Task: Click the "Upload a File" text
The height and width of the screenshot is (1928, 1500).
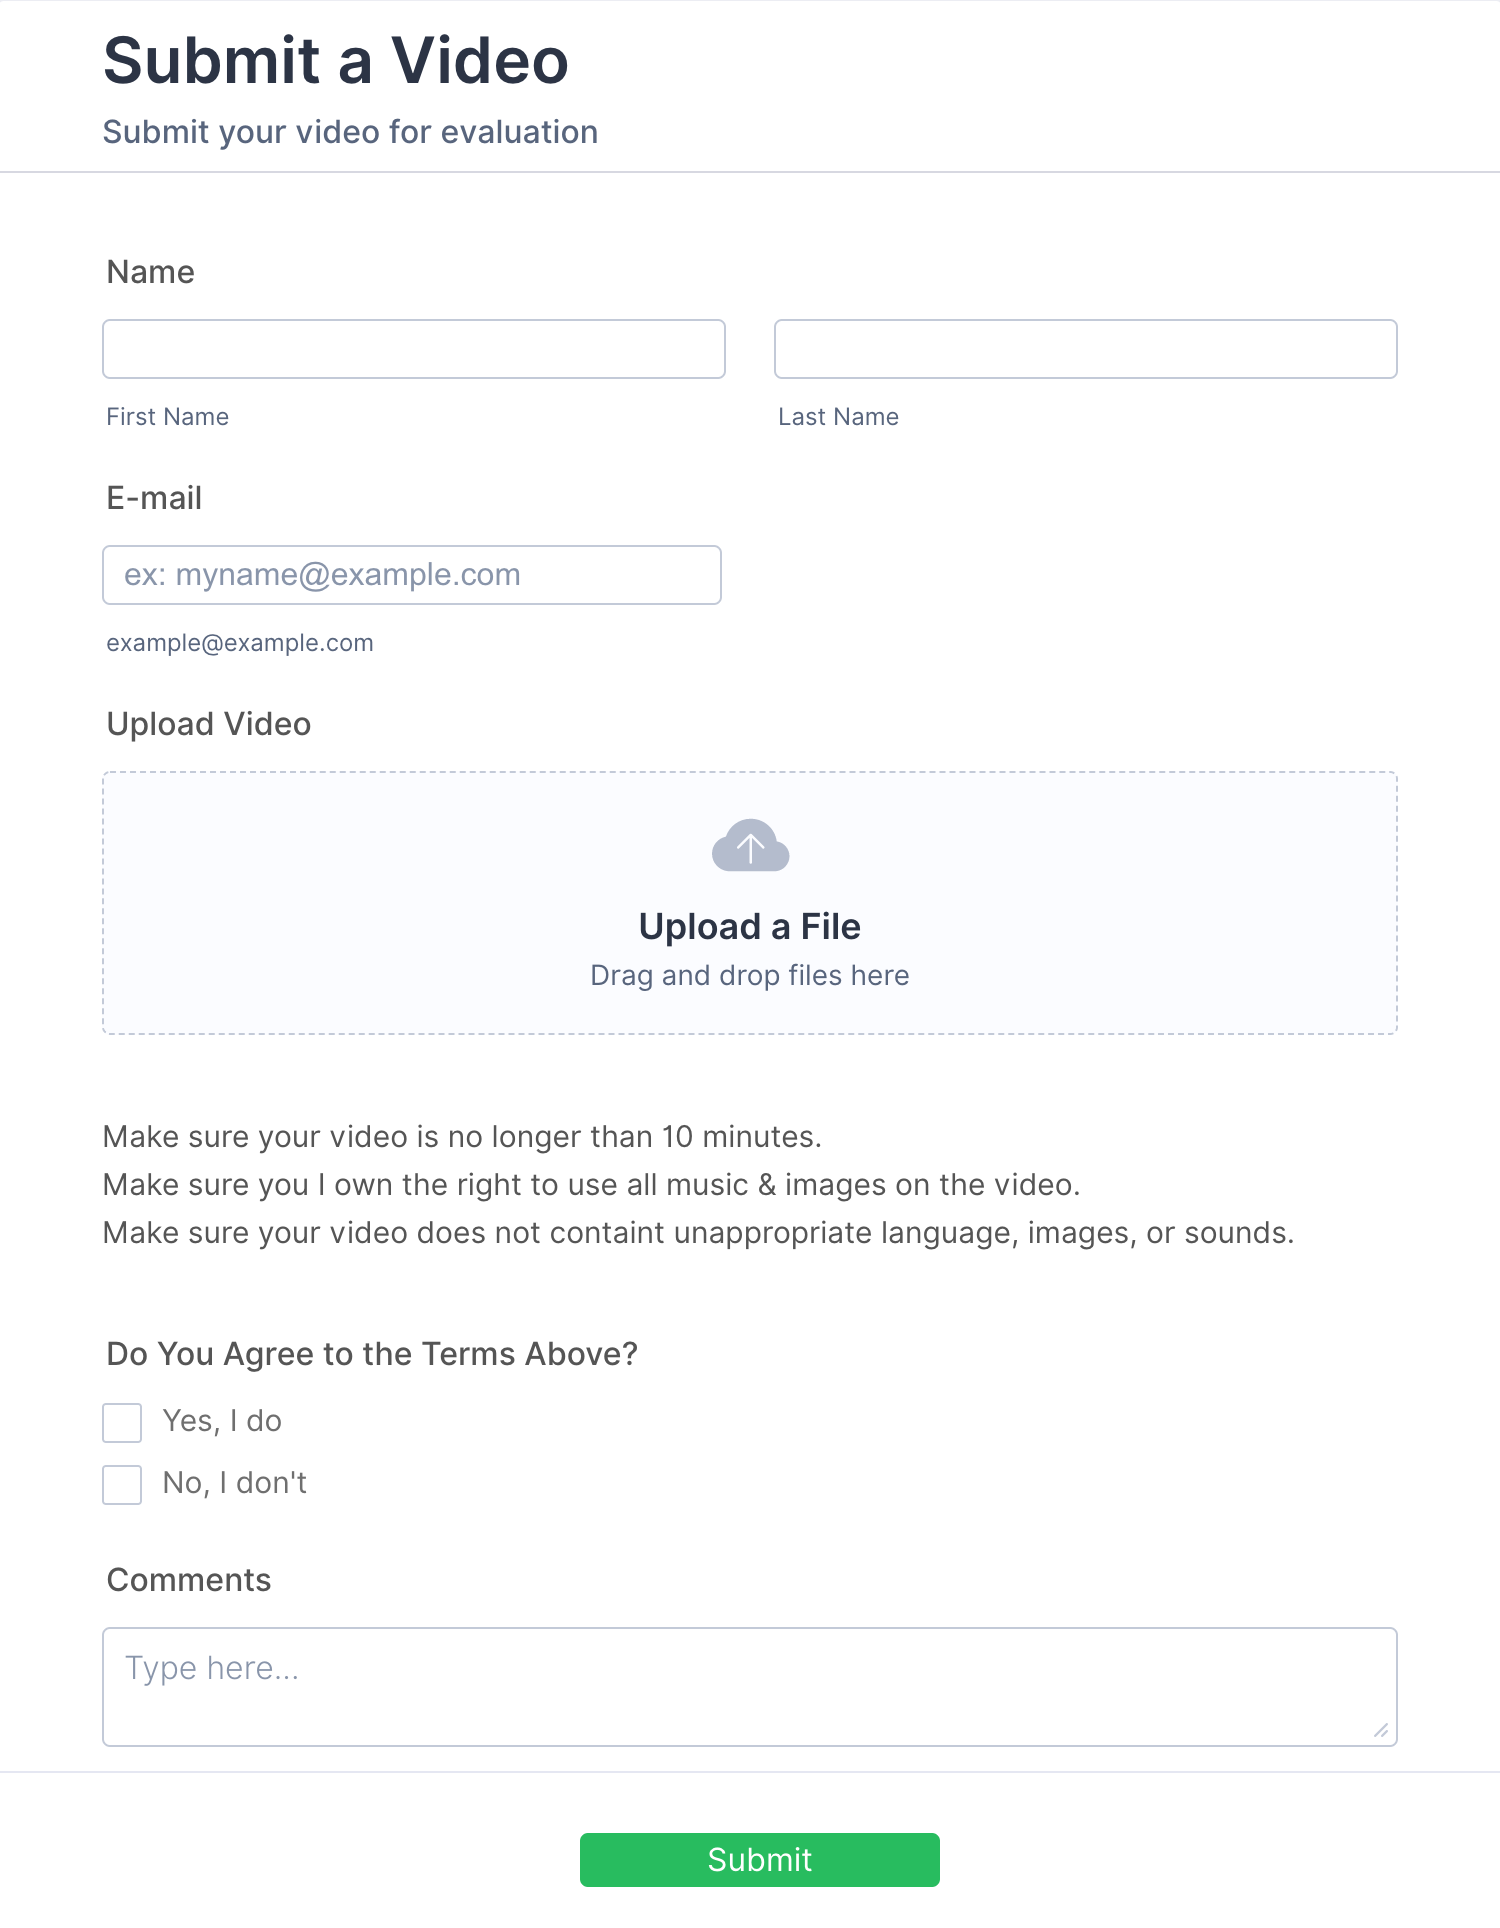Action: (750, 927)
